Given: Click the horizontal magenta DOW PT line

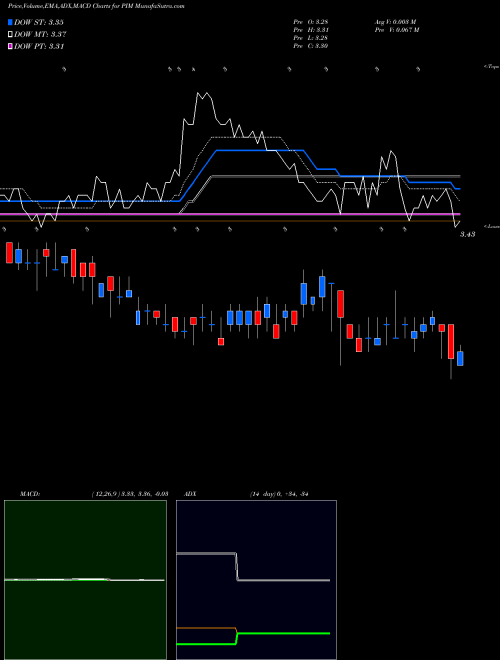Looking at the screenshot, I should [x=230, y=214].
